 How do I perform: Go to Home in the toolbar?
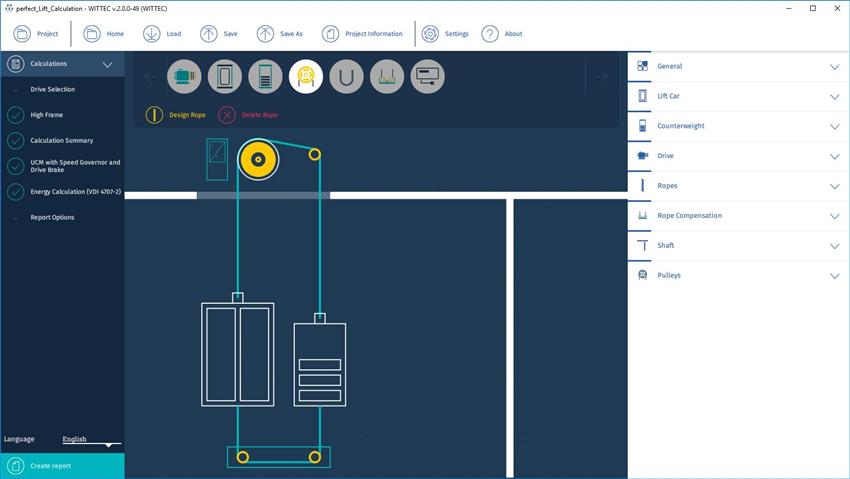point(104,34)
